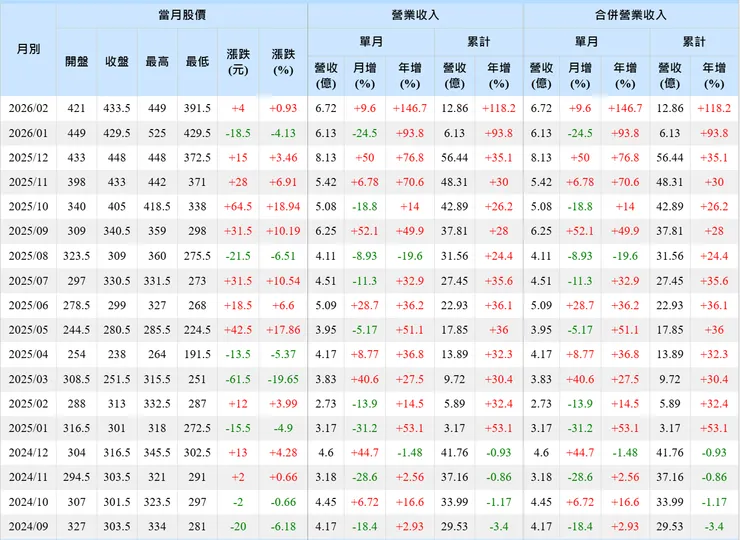This screenshot has height=540, width=740.
Task: Click percent change +10.54 in 2025/07 row
Action: pyautogui.click(x=283, y=281)
